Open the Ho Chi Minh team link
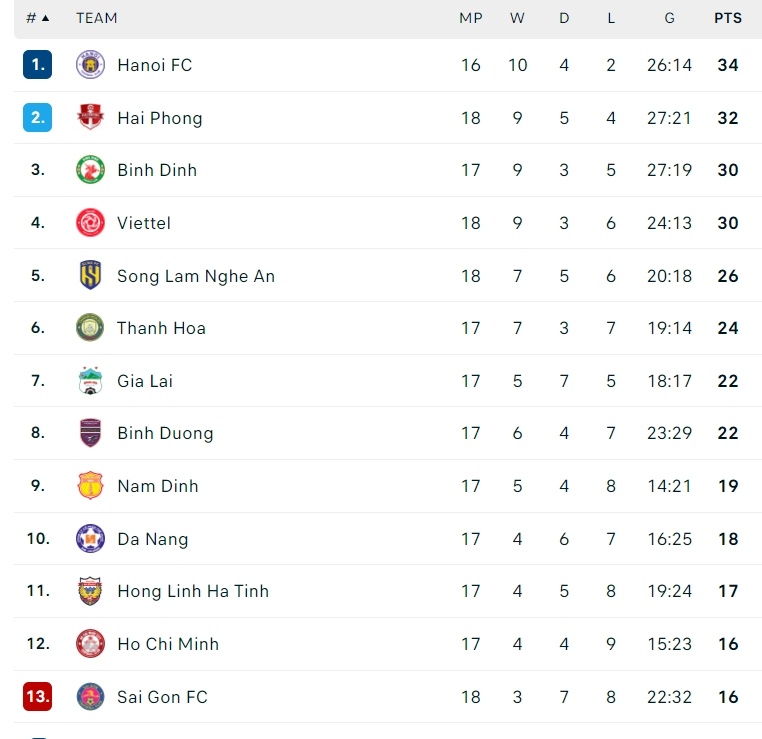Screen dimensions: 762x739 [168, 644]
